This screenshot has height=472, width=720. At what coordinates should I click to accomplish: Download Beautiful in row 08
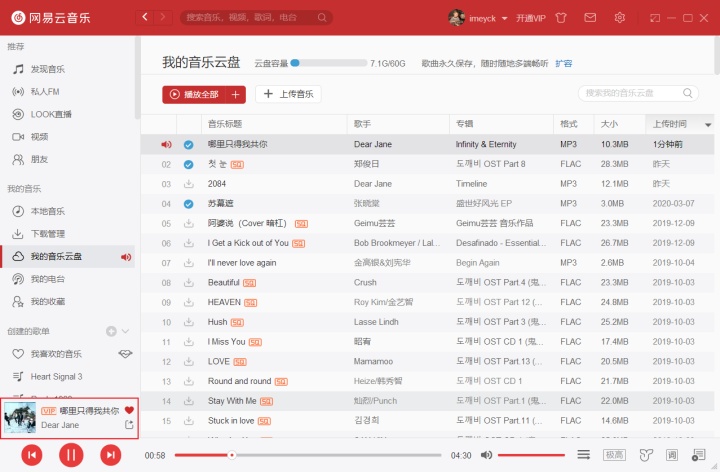point(188,283)
